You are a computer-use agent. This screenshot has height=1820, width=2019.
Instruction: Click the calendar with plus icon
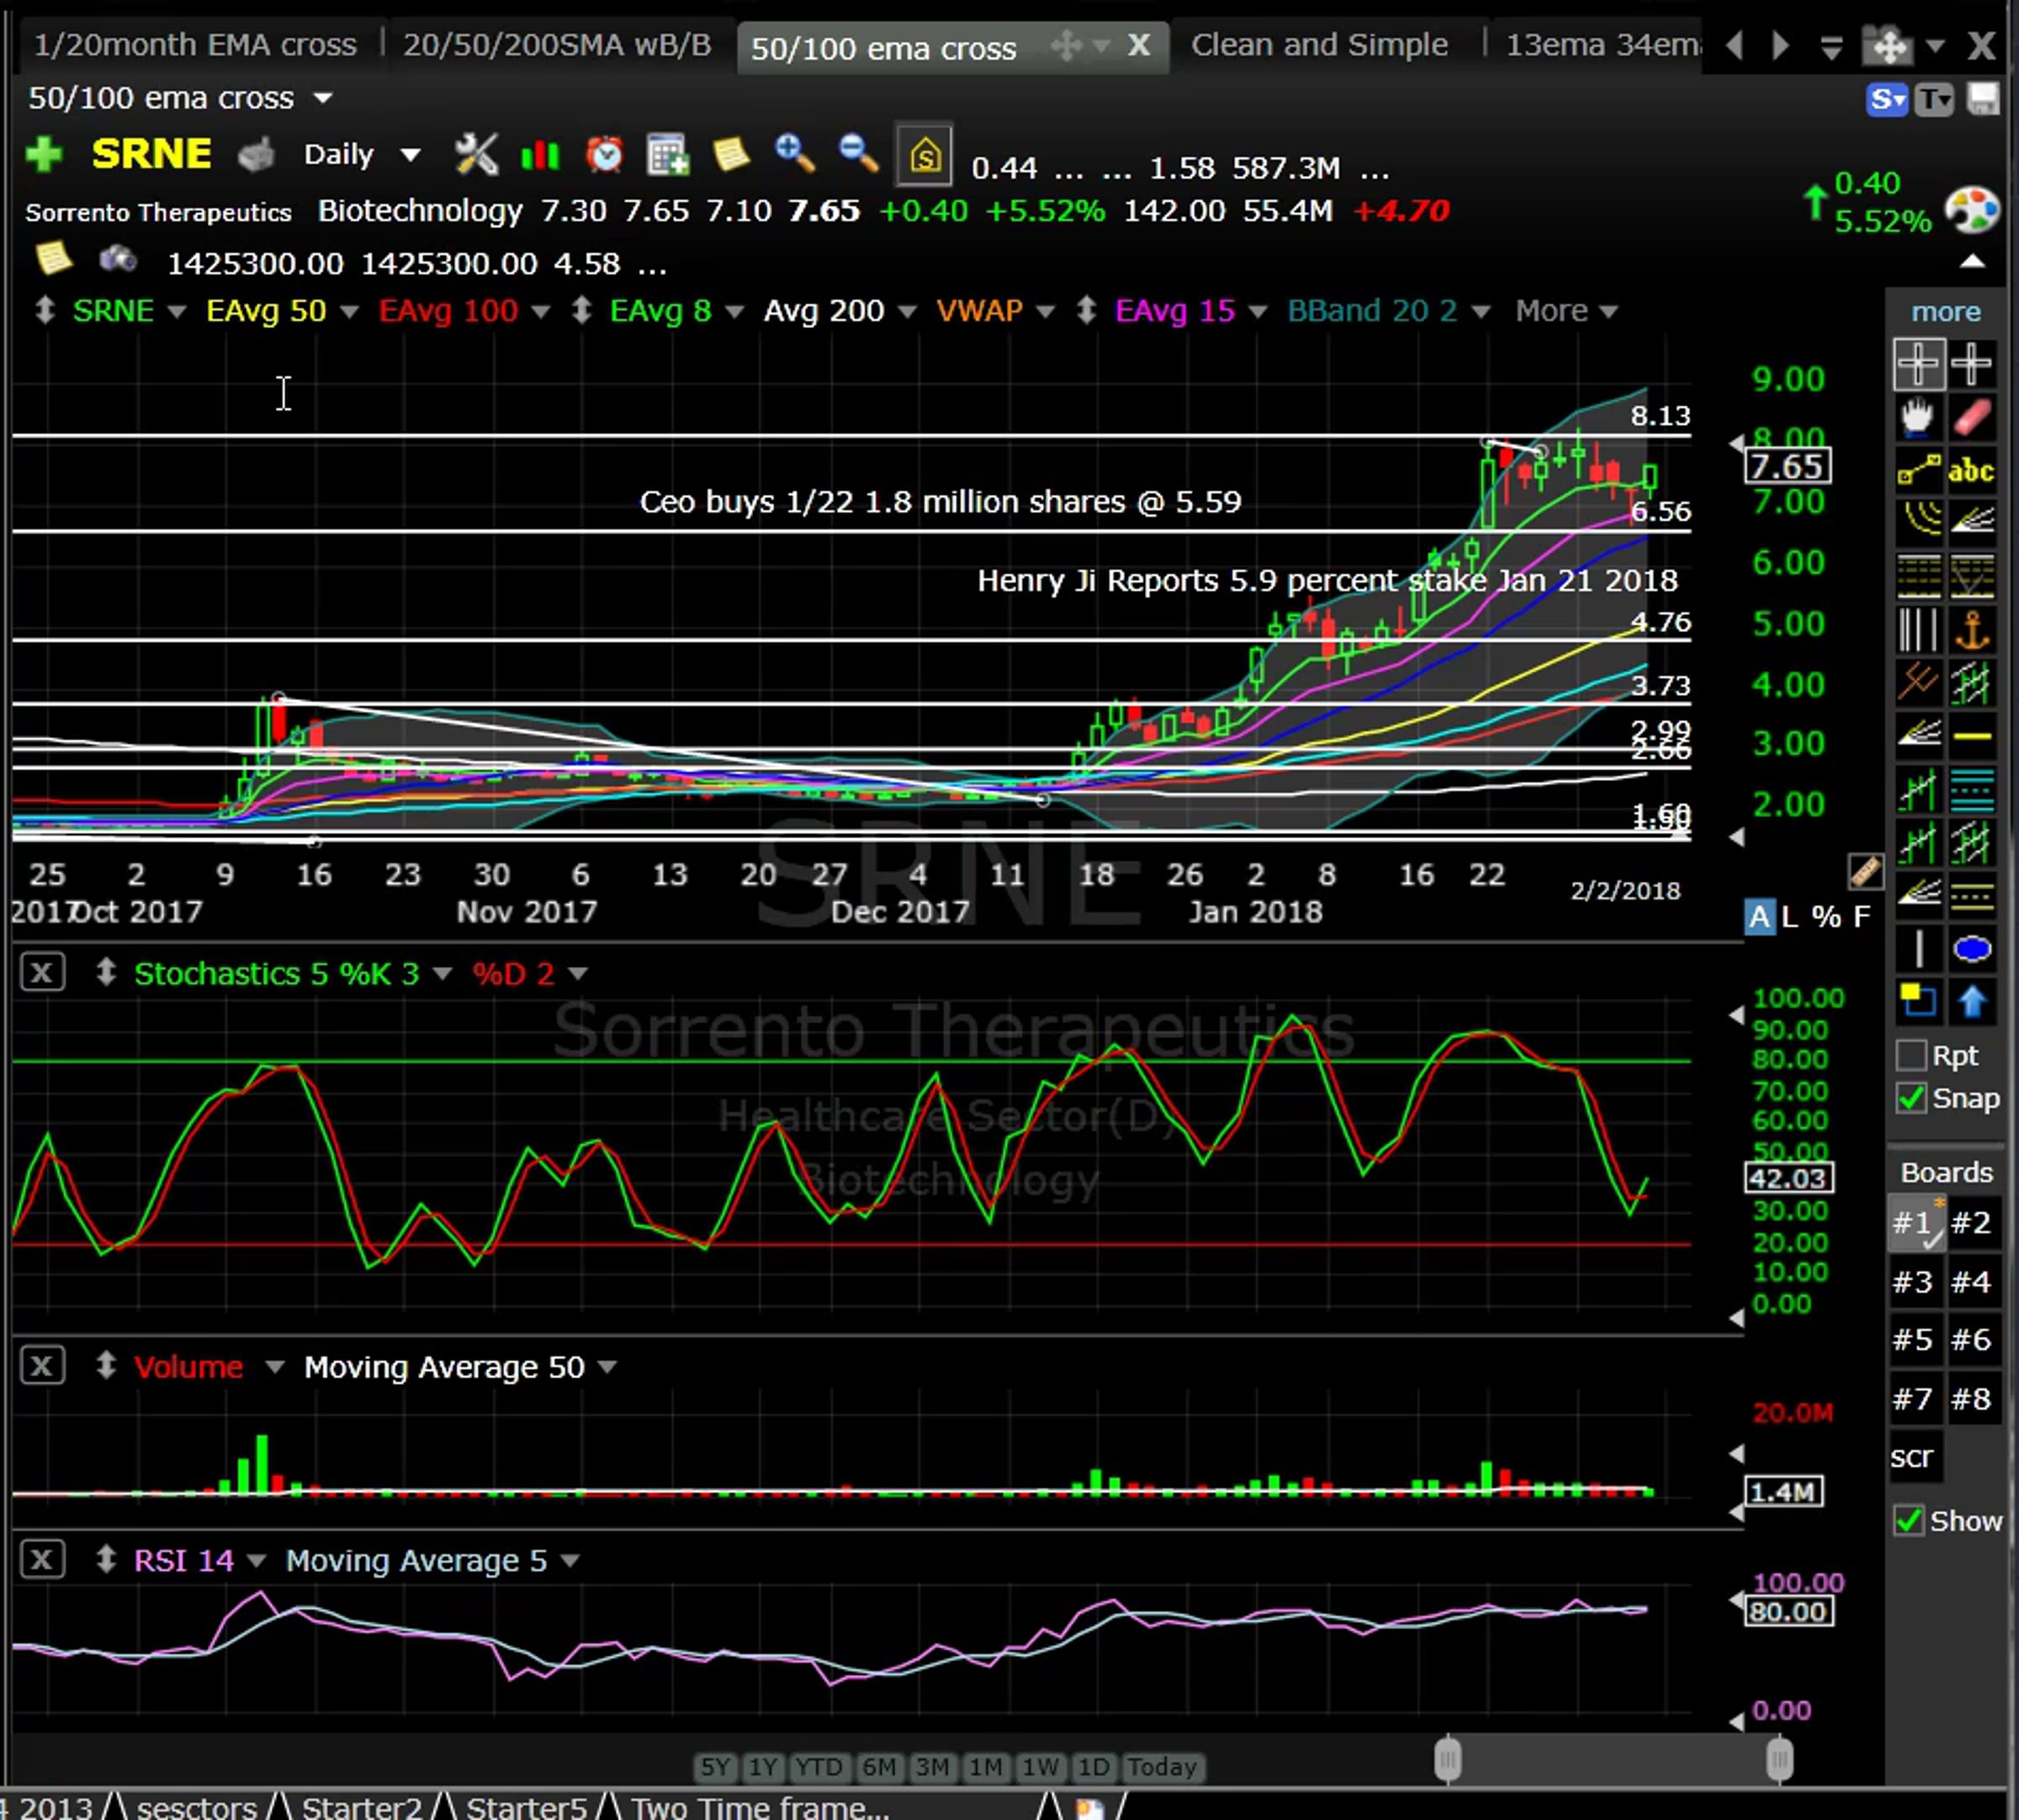(x=667, y=155)
